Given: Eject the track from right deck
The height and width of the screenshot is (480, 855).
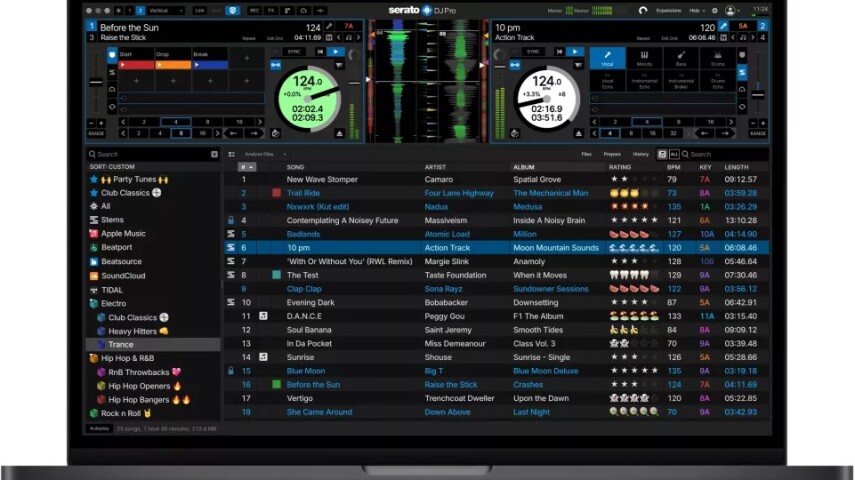Looking at the screenshot, I should (578, 133).
